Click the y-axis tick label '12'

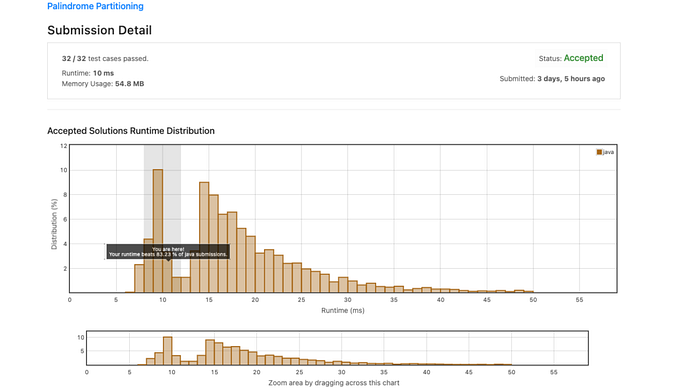[x=63, y=146]
